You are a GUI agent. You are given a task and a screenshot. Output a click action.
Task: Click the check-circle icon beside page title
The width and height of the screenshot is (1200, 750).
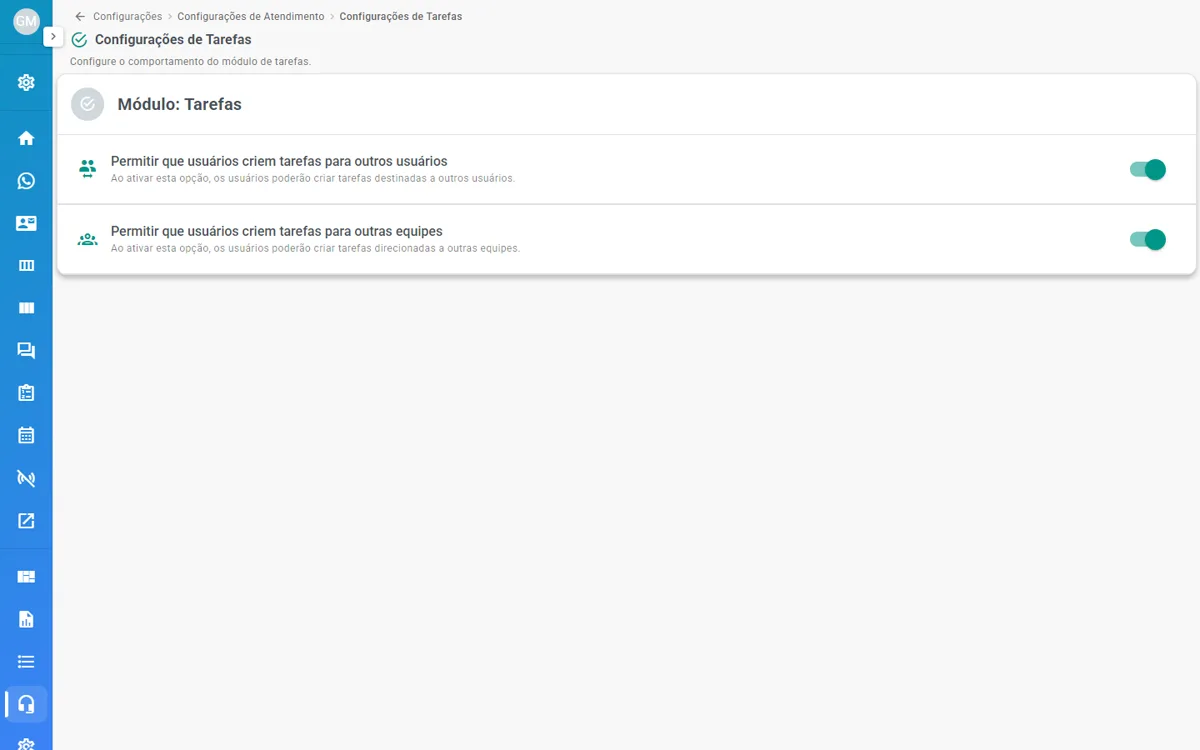[x=80, y=40]
